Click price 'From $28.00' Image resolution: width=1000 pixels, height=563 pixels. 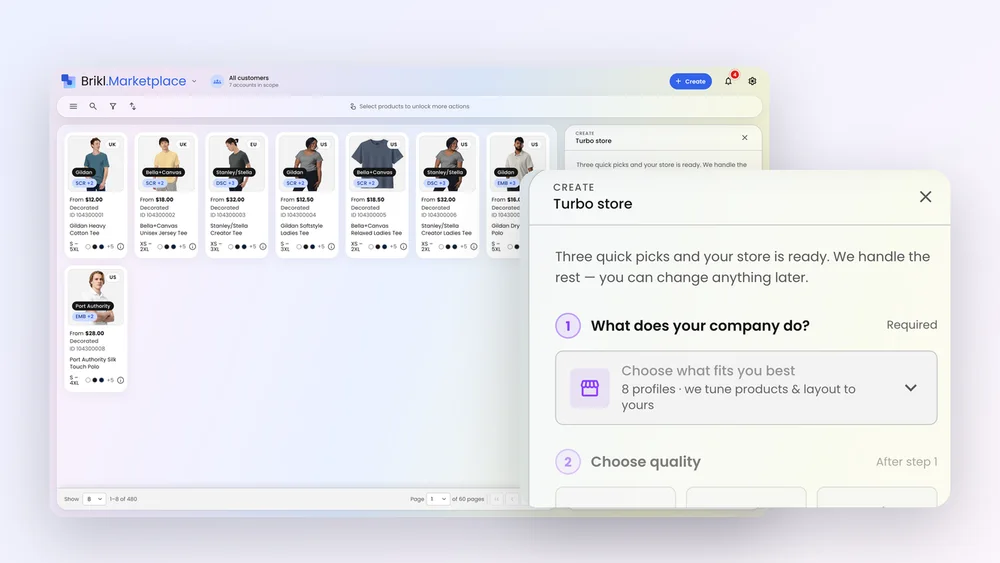[x=87, y=333]
